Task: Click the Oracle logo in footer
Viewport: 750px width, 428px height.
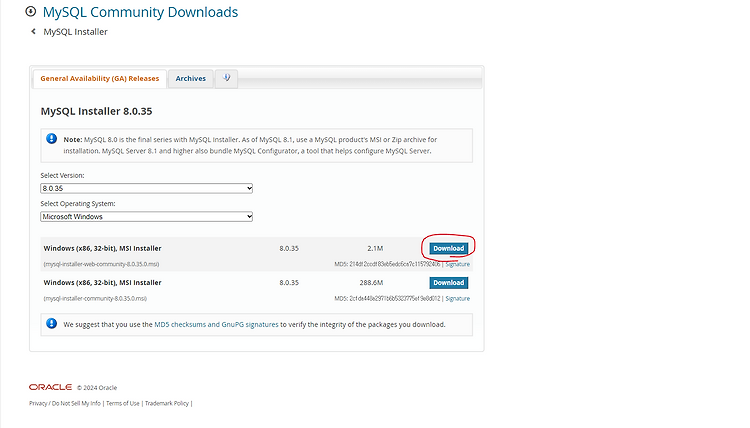Action: [x=50, y=387]
